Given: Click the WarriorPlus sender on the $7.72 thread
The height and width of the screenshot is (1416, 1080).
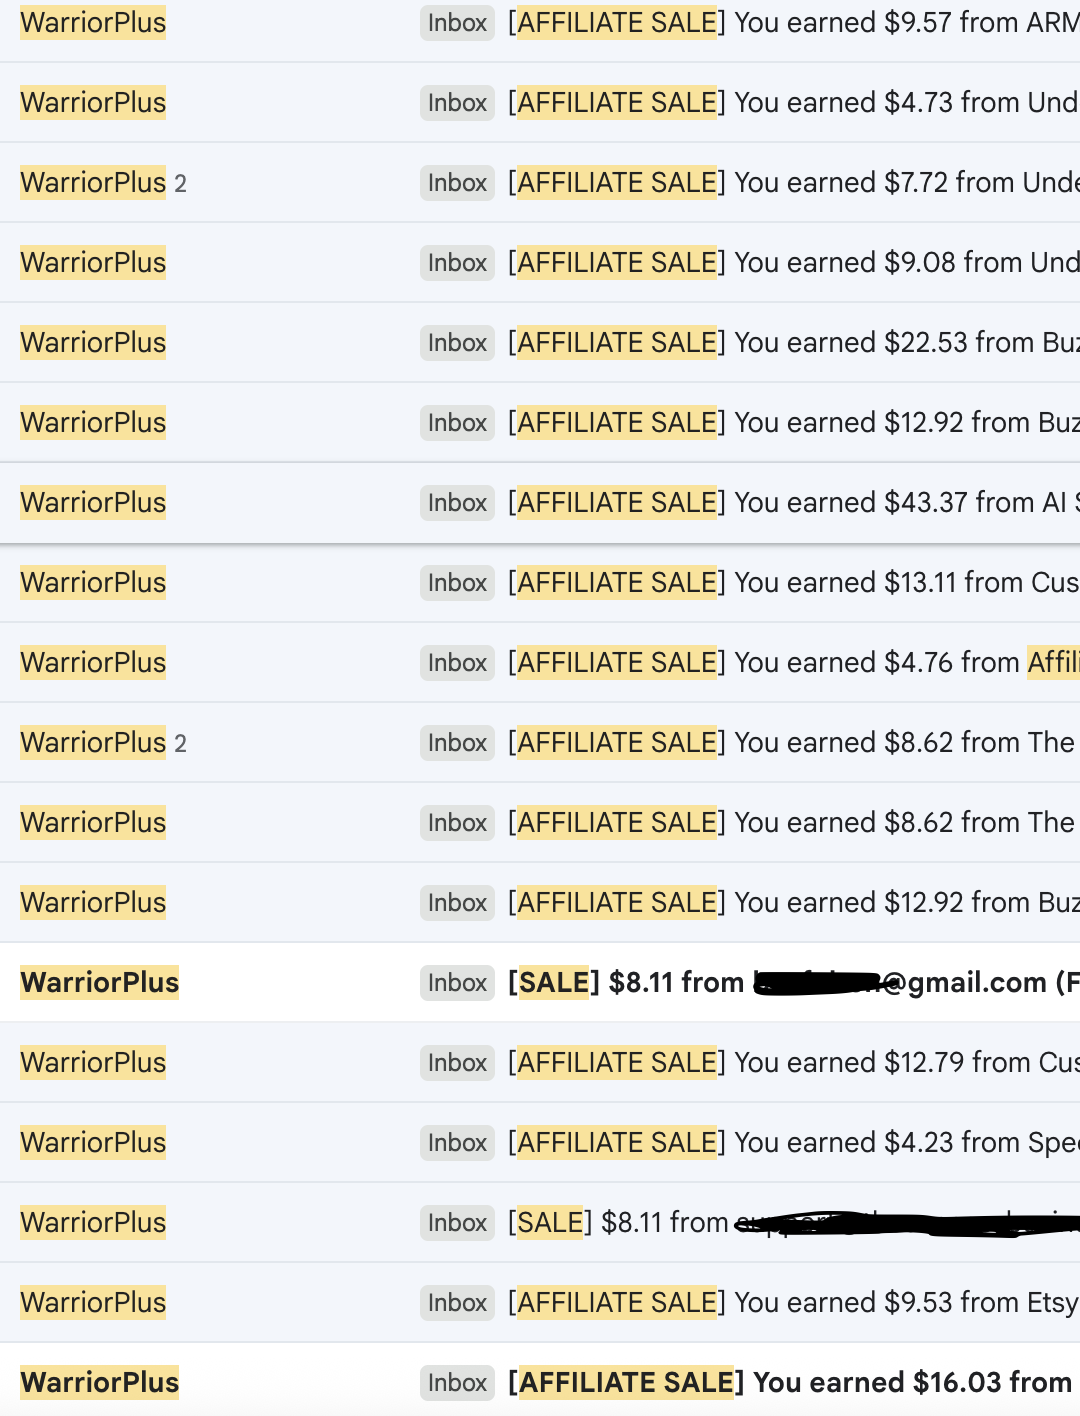Looking at the screenshot, I should pyautogui.click(x=93, y=182).
